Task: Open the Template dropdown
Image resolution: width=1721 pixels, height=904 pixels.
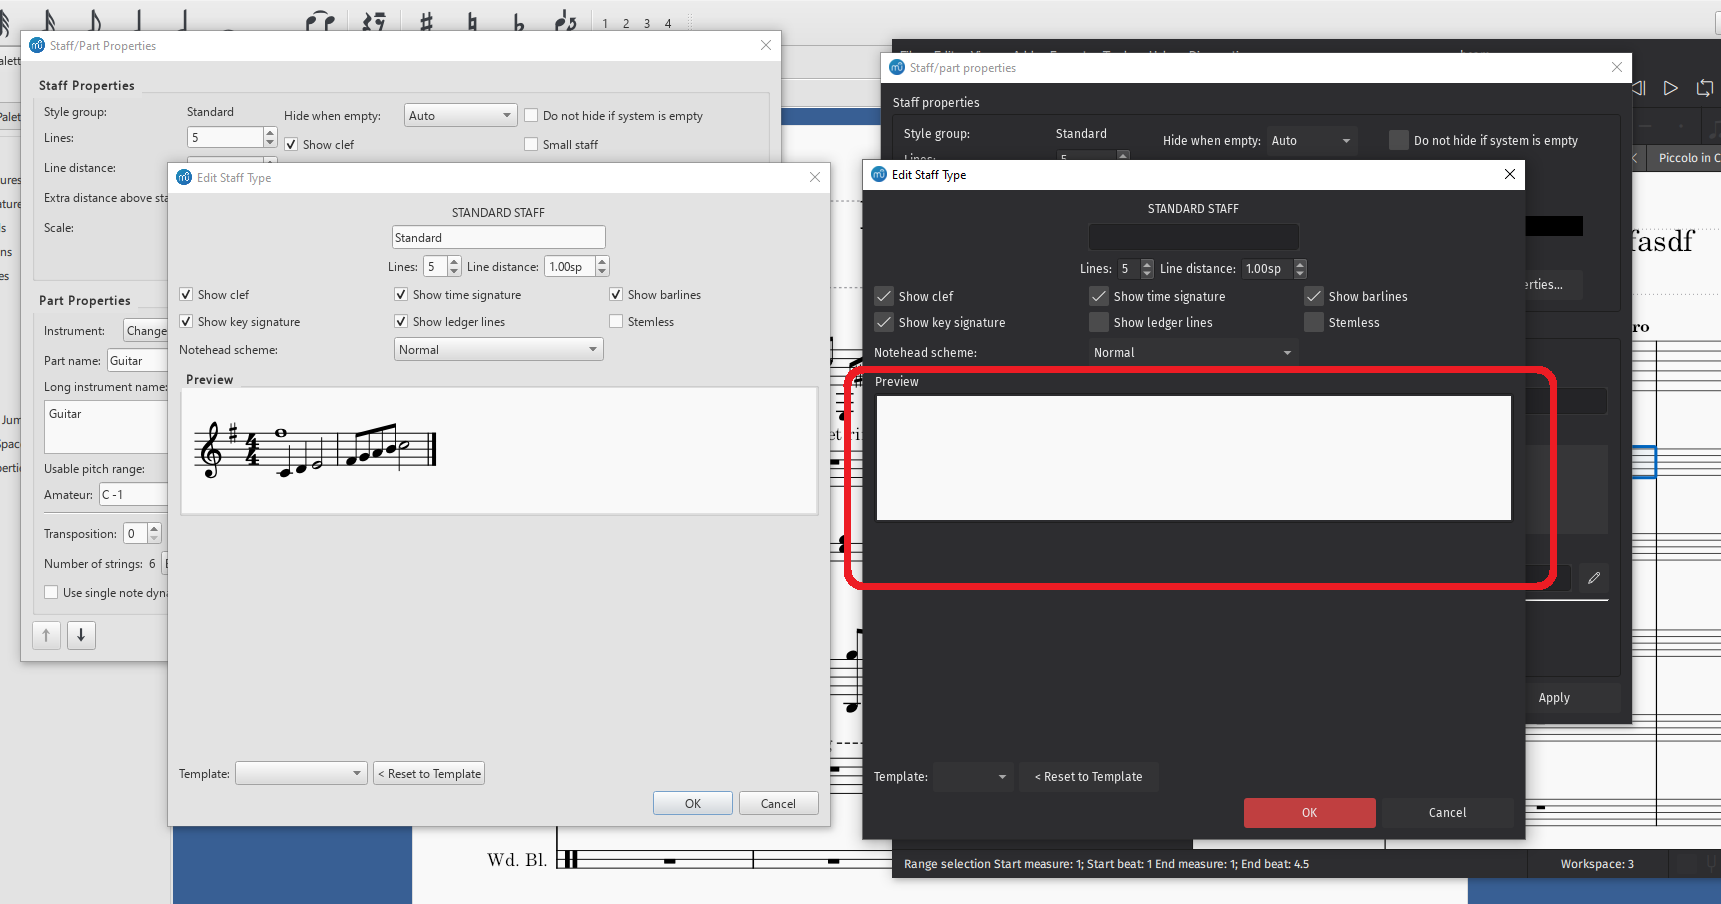Action: (x=300, y=772)
